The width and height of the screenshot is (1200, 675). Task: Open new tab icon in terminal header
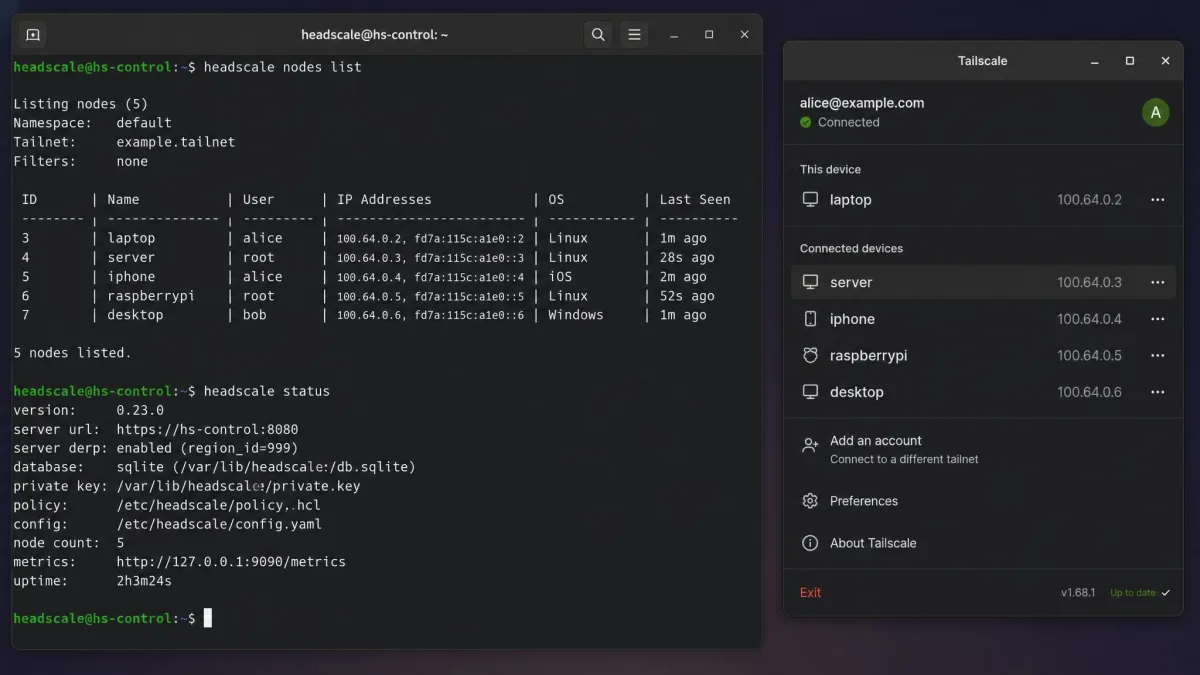pyautogui.click(x=32, y=35)
